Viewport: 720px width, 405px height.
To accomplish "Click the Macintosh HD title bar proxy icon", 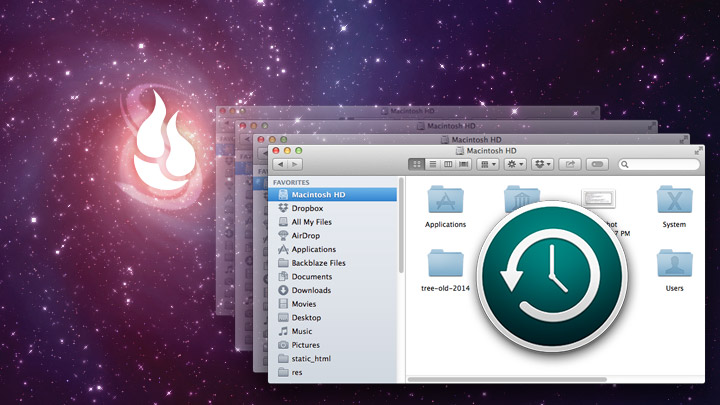I will point(459,151).
